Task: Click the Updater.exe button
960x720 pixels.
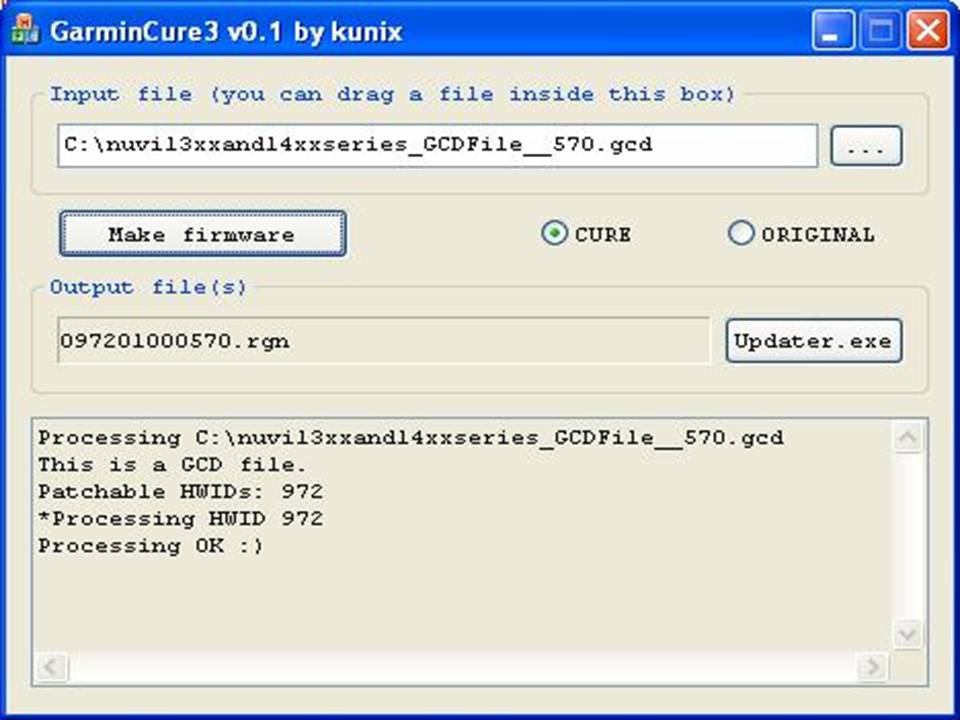Action: click(814, 340)
